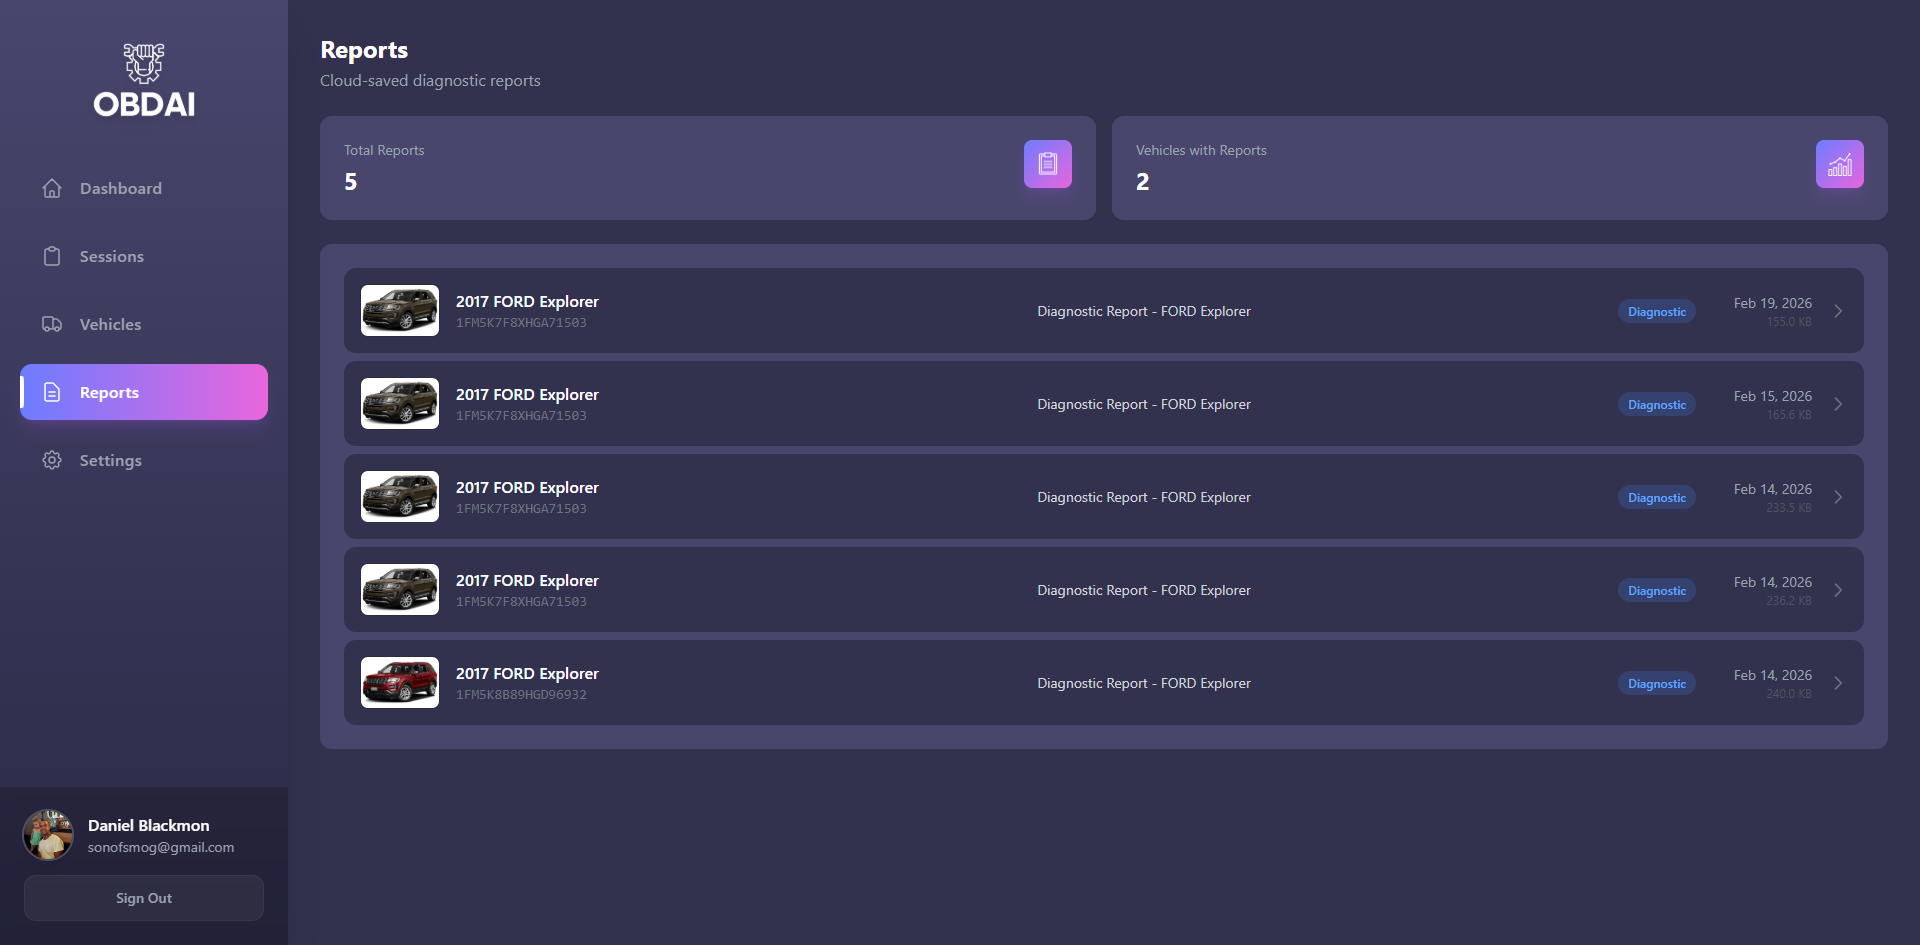
Task: Select the Reports menu item
Action: tap(144, 392)
